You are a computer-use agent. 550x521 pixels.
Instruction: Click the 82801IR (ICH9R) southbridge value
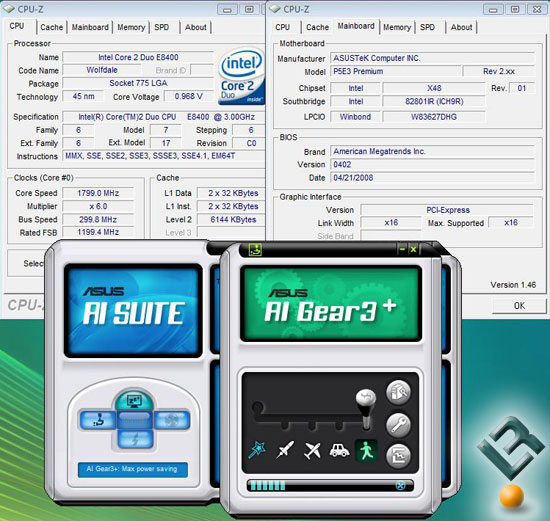pos(434,101)
